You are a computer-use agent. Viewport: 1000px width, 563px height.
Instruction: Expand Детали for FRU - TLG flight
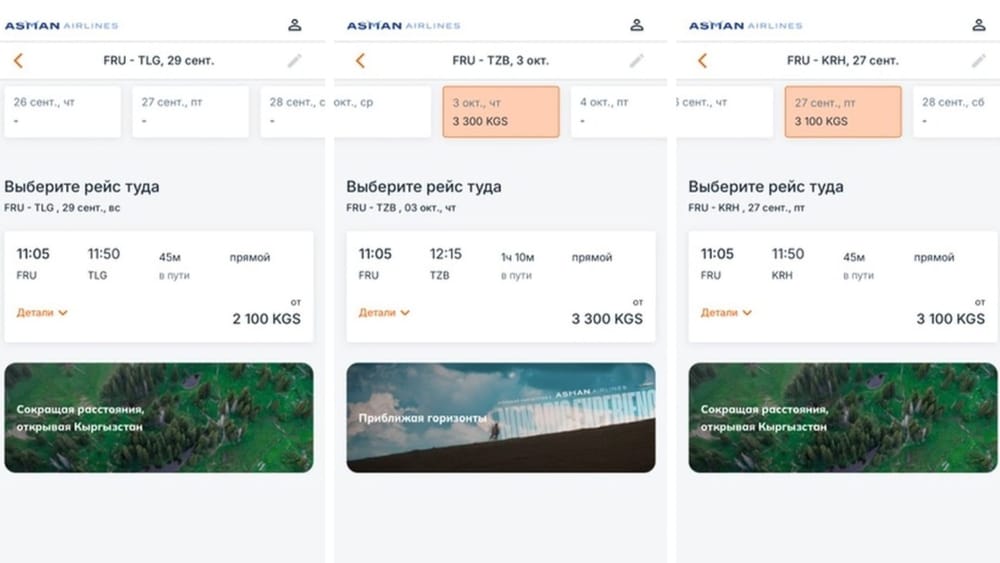click(42, 312)
